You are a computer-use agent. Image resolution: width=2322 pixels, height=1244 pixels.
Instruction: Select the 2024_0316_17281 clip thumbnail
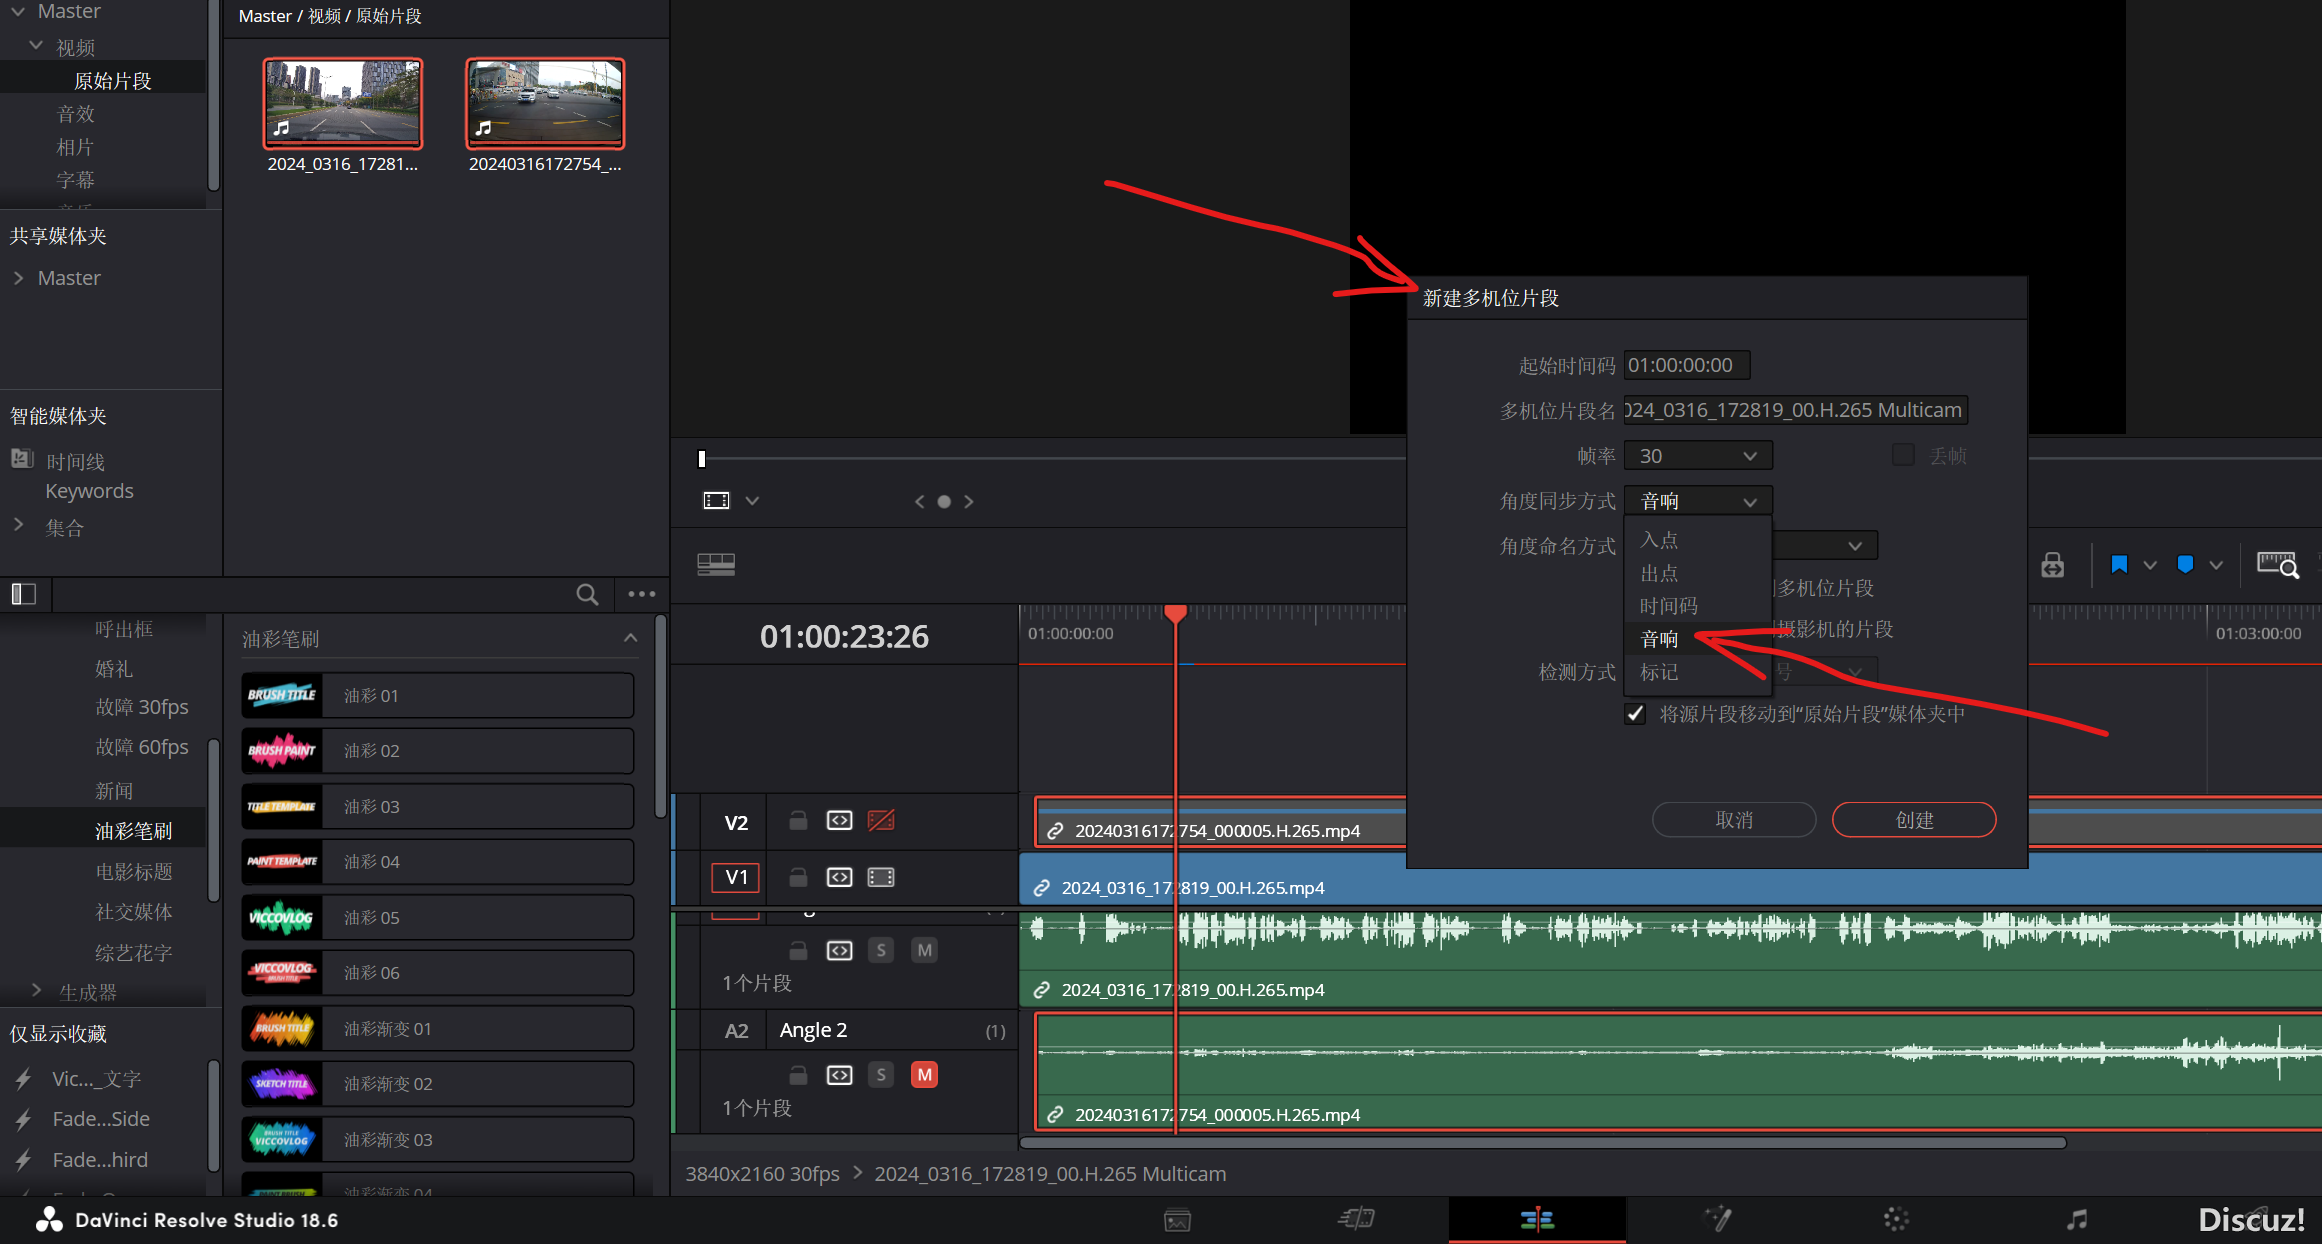[x=343, y=103]
